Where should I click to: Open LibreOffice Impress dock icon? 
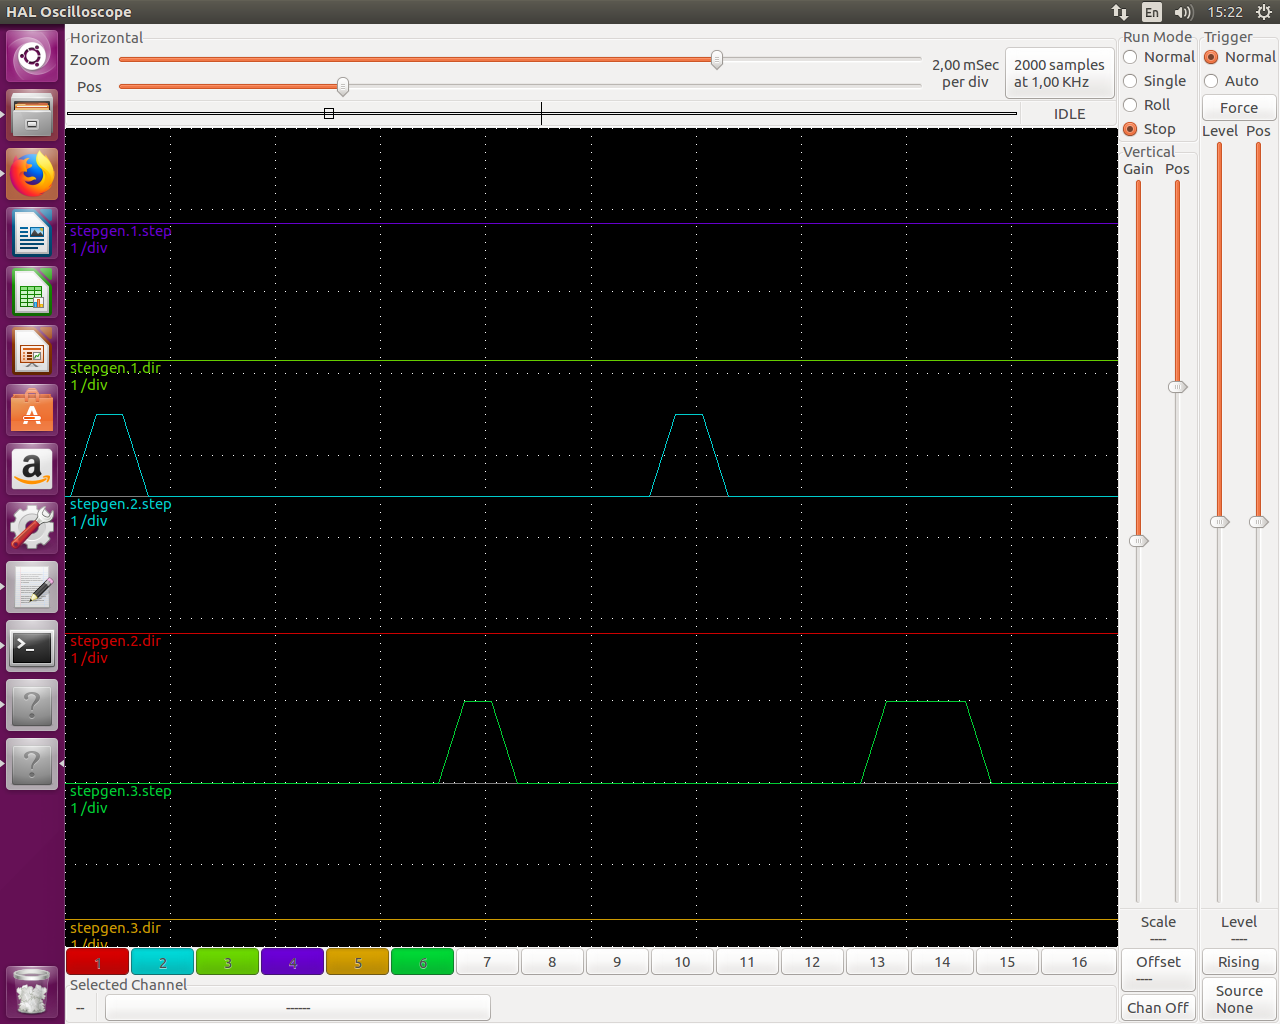[32, 351]
